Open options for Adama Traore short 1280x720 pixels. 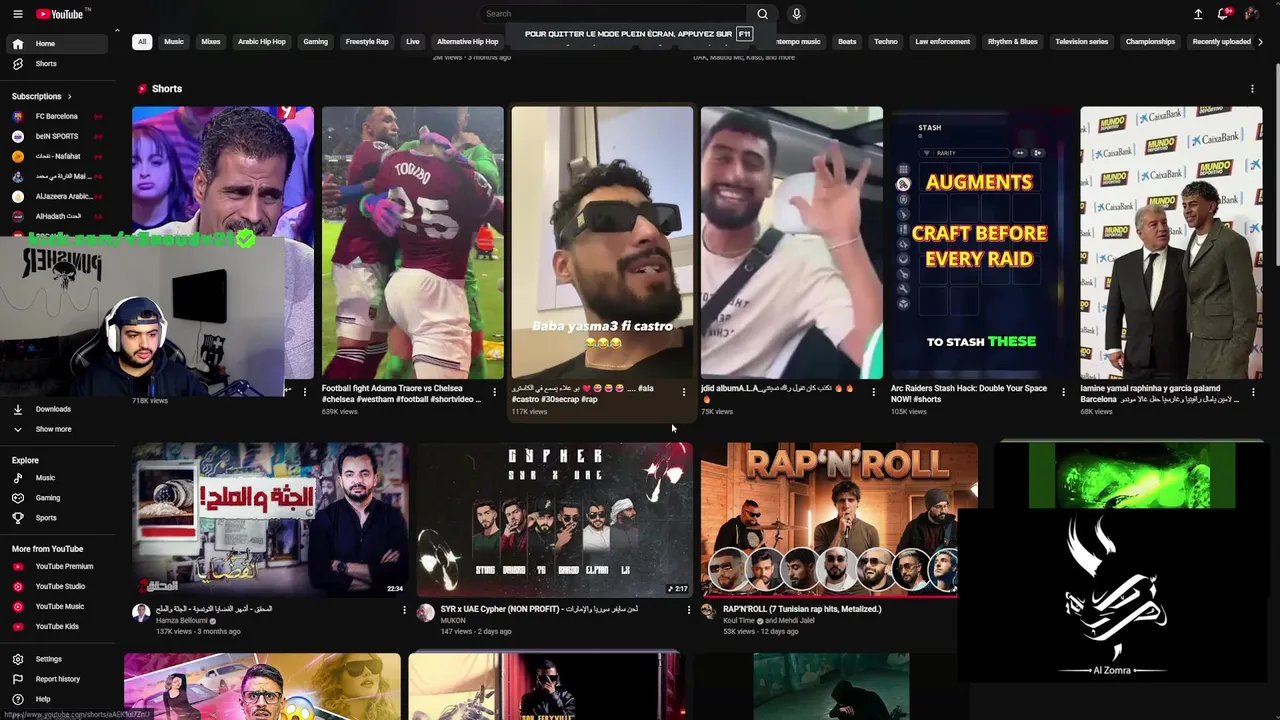494,392
